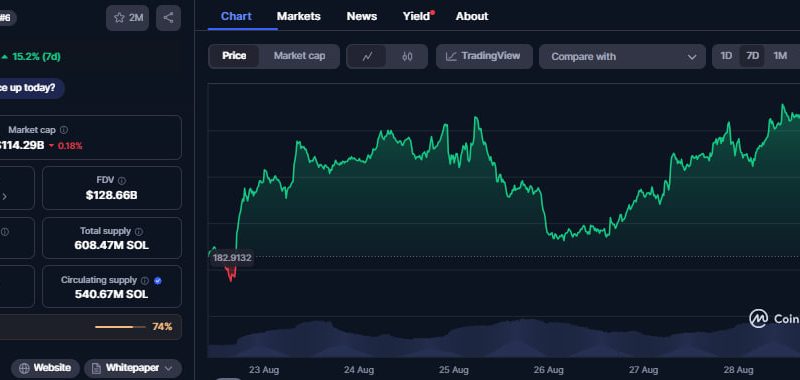Click the Circulating supply info icon
800x380 pixels.
(145, 281)
